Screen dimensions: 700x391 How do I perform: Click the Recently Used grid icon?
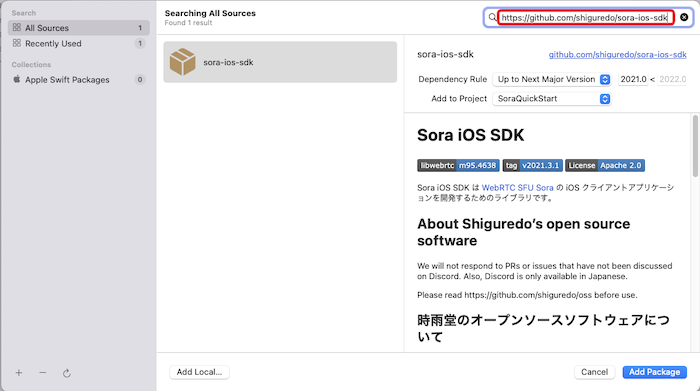(x=17, y=43)
